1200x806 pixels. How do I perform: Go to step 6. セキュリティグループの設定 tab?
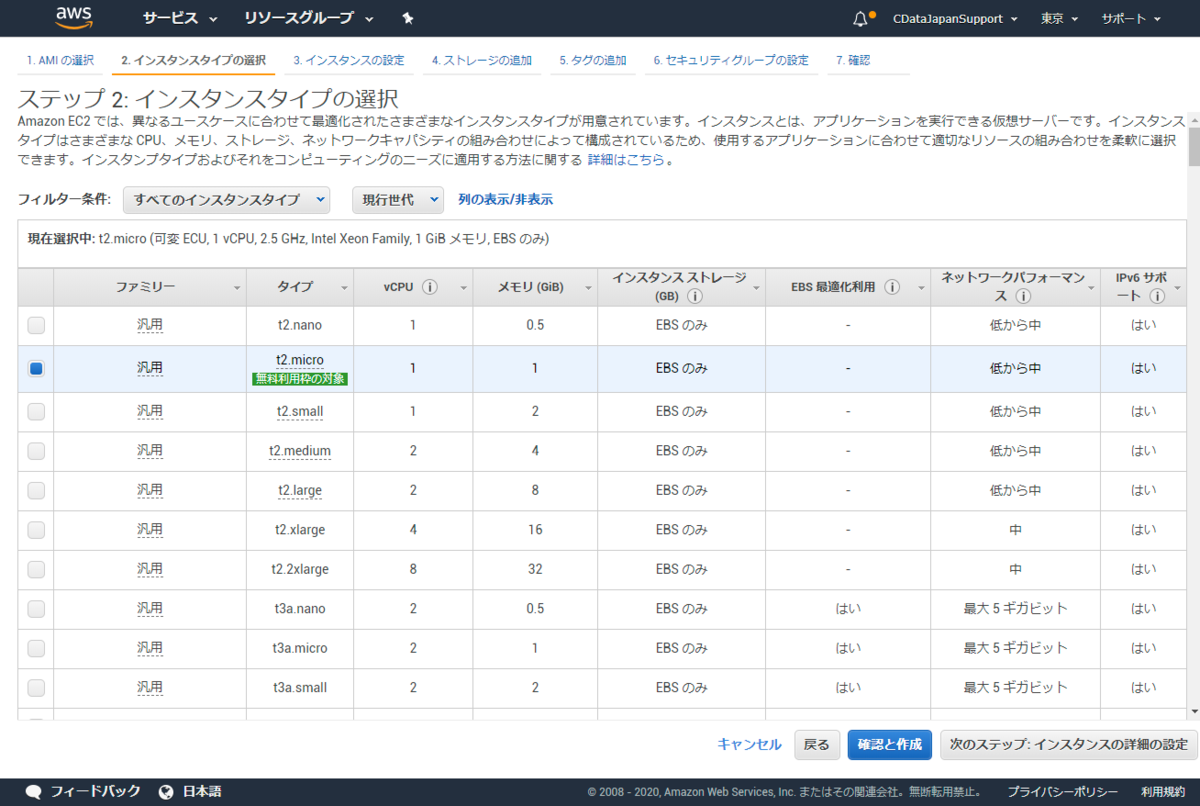(x=731, y=61)
